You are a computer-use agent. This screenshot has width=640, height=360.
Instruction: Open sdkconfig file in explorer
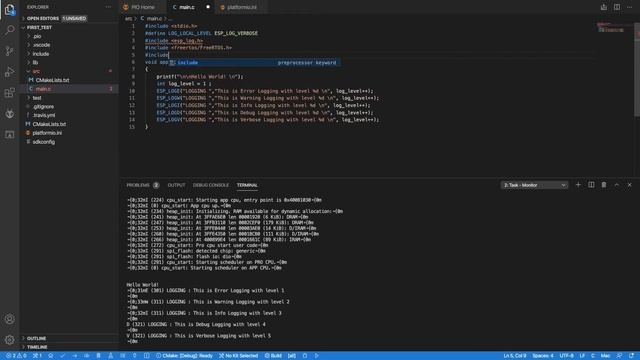[69, 142]
